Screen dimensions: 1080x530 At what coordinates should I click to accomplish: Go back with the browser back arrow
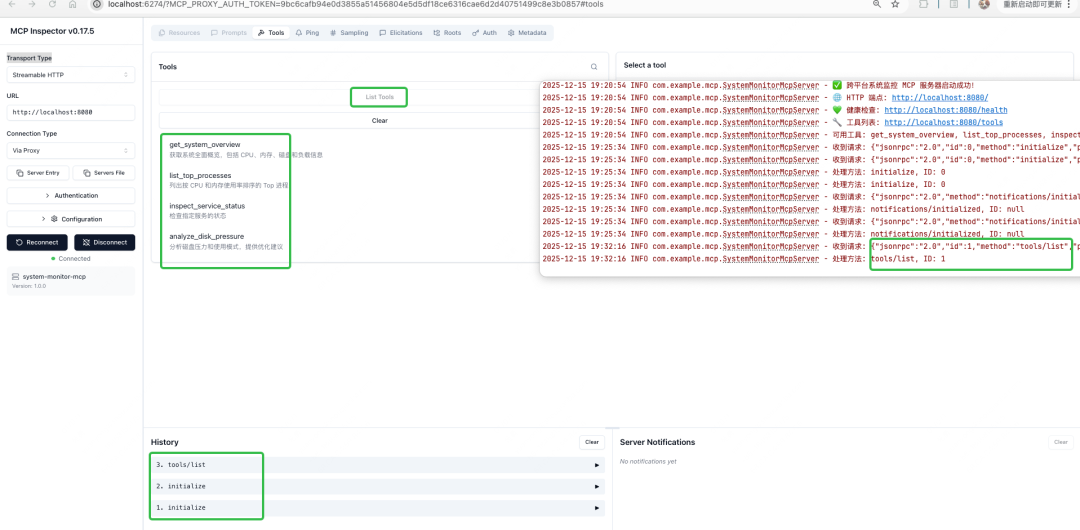[11, 4]
